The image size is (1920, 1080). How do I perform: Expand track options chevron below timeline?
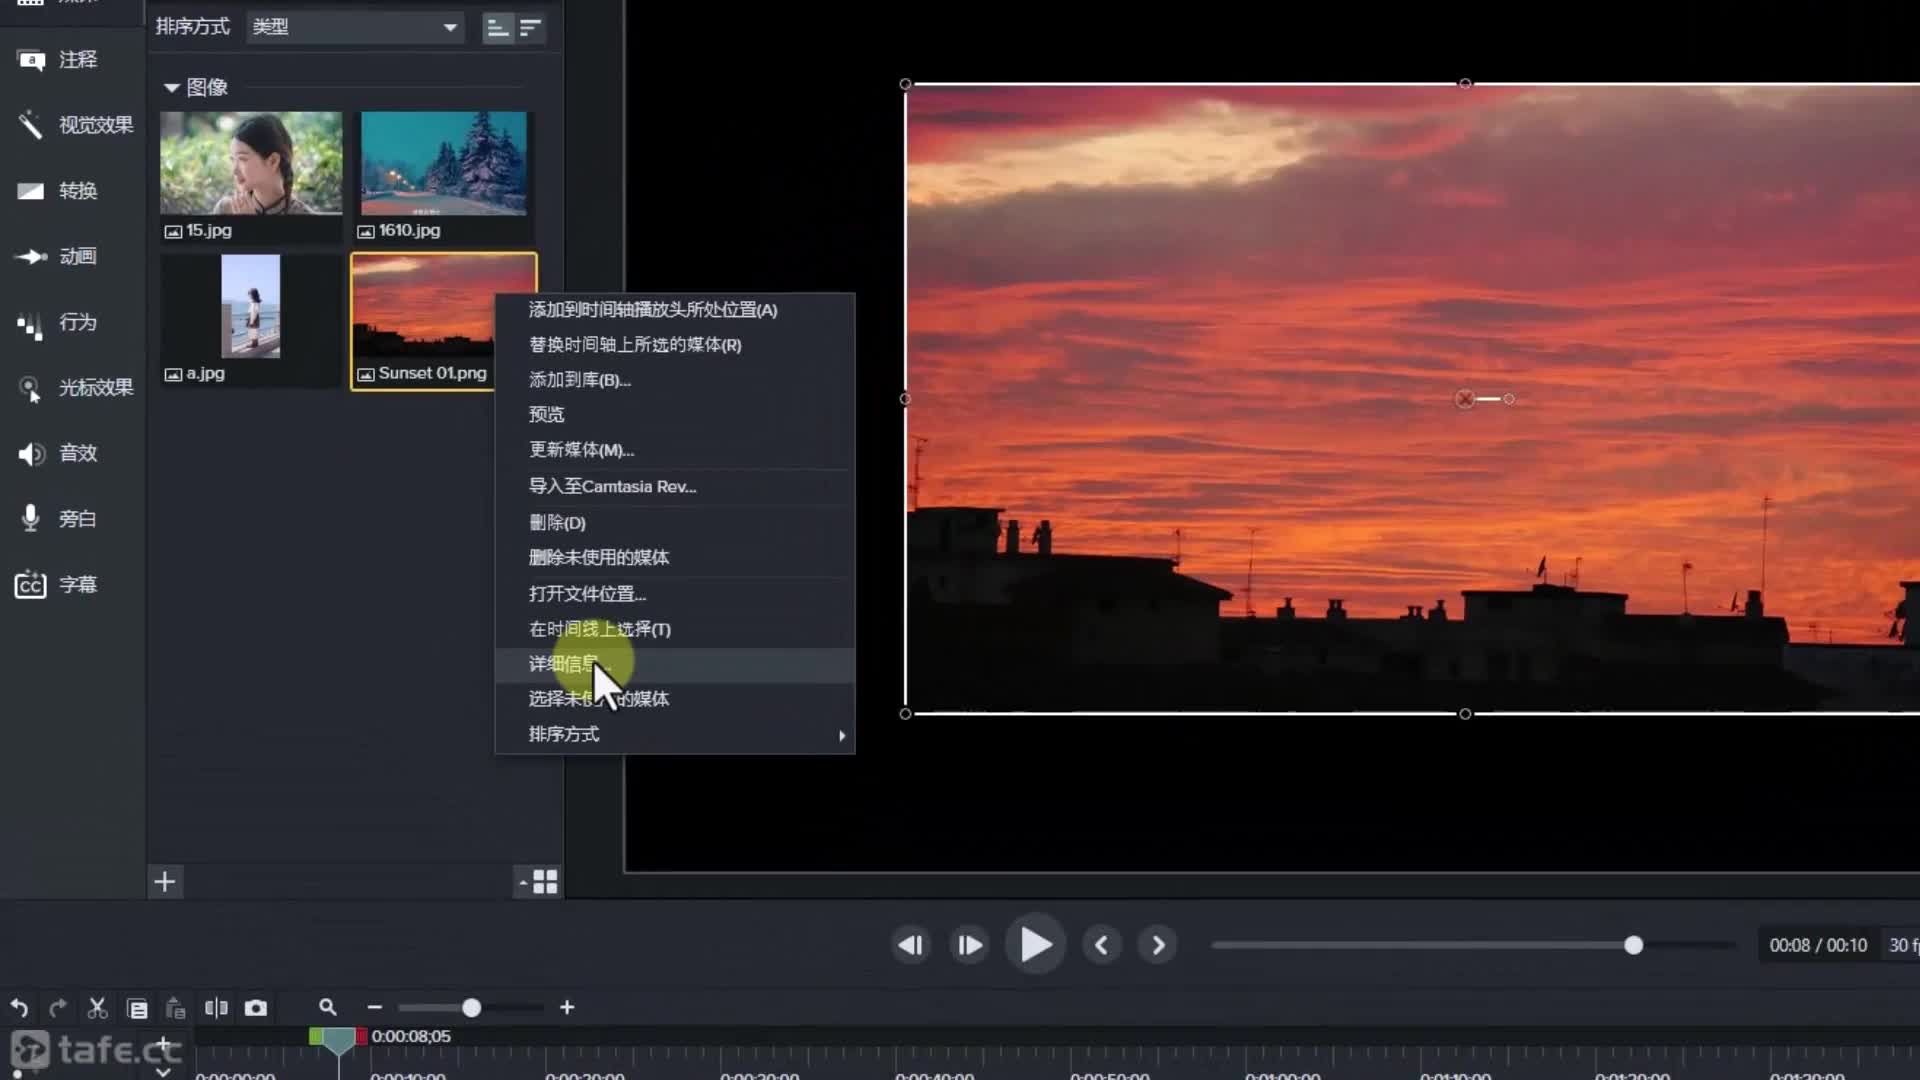pos(163,1072)
